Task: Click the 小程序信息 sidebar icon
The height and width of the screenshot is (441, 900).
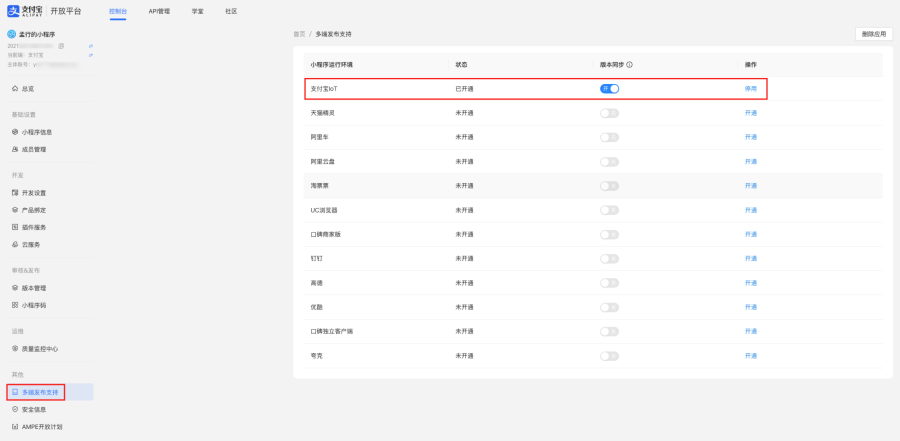Action: pos(15,132)
